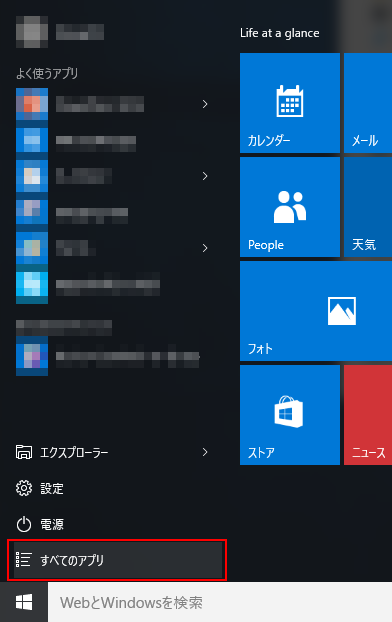Click the 電源 power icon
The image size is (392, 622).
[24, 524]
